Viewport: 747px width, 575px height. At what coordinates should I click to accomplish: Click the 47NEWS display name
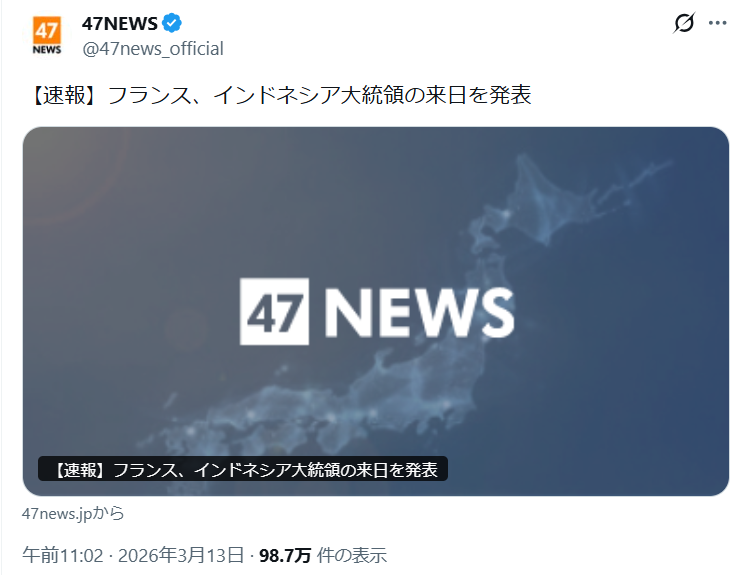pos(120,23)
